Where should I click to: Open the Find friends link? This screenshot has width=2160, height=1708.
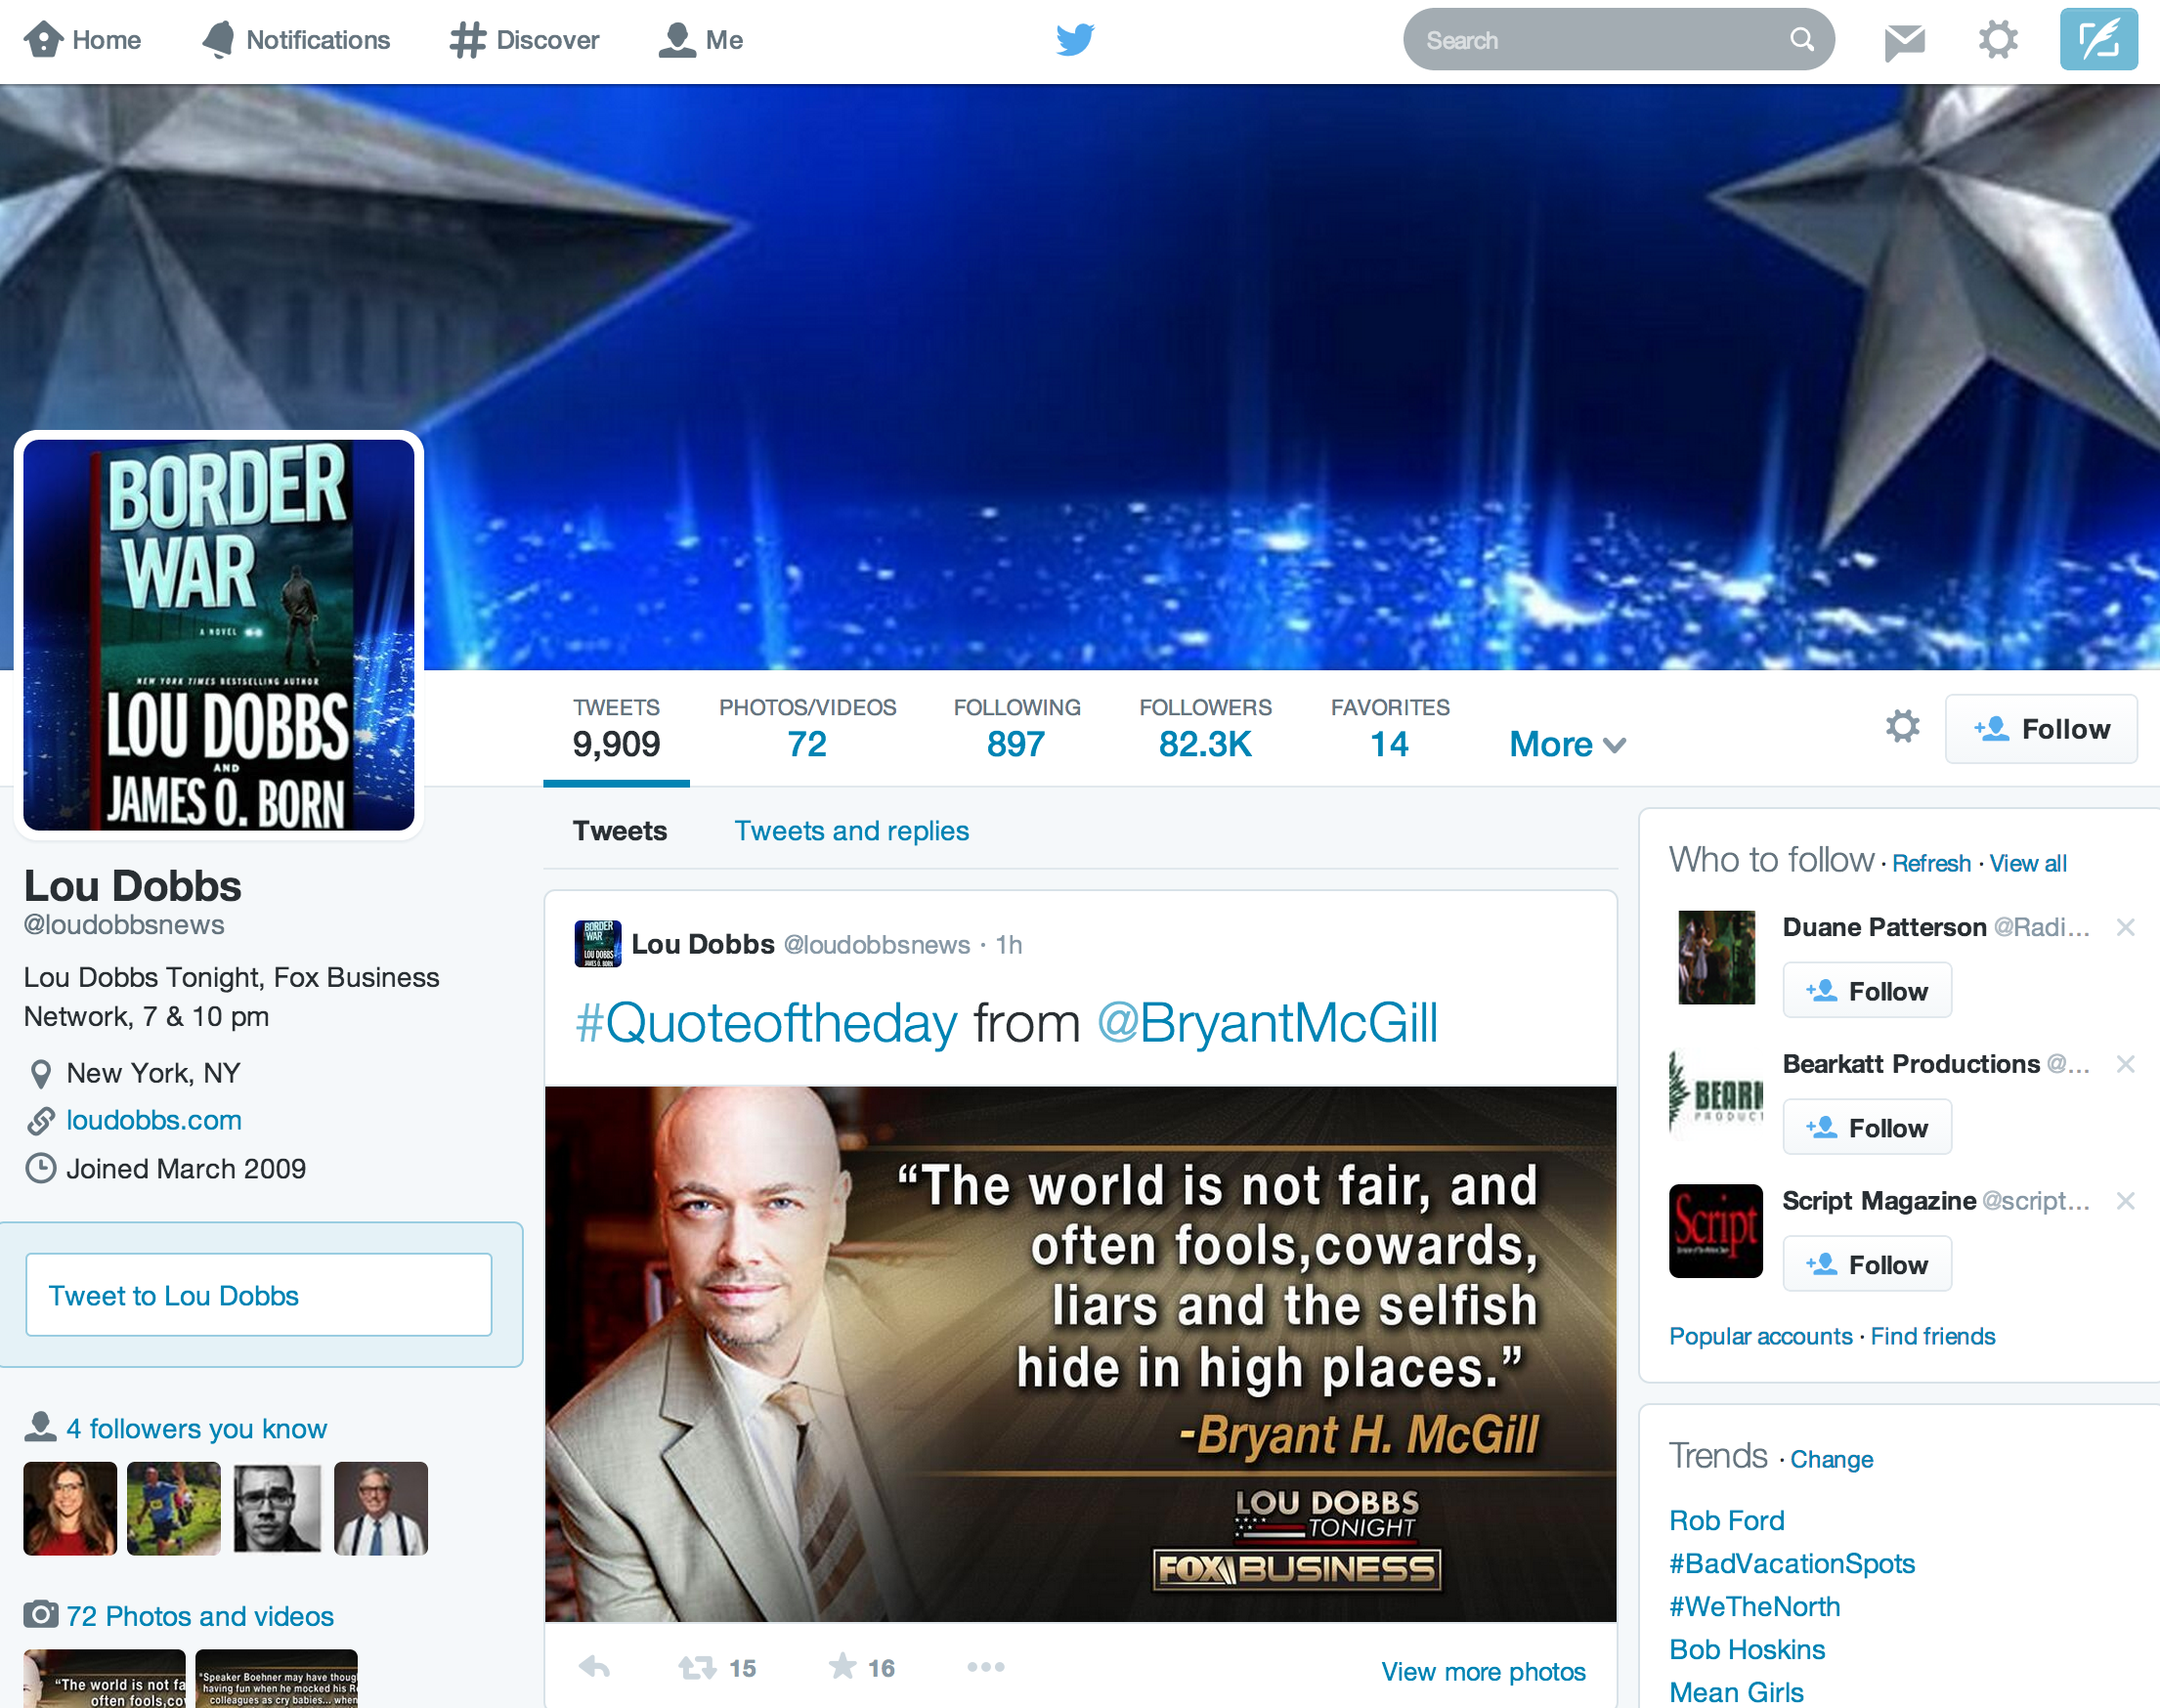point(1933,1337)
